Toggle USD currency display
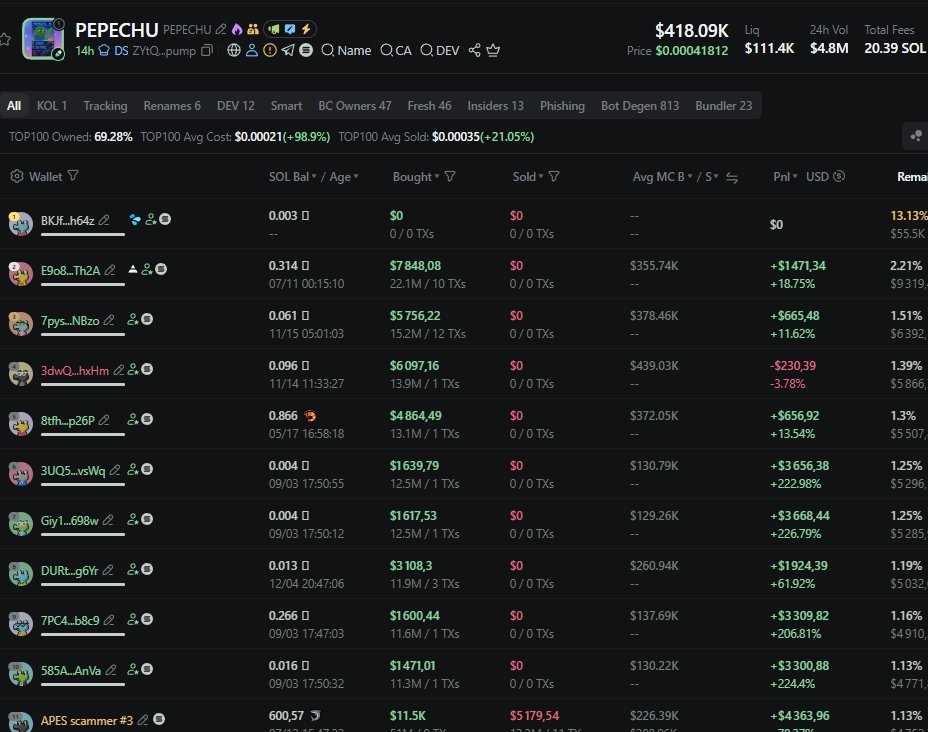Viewport: 928px width, 732px height. coord(826,176)
